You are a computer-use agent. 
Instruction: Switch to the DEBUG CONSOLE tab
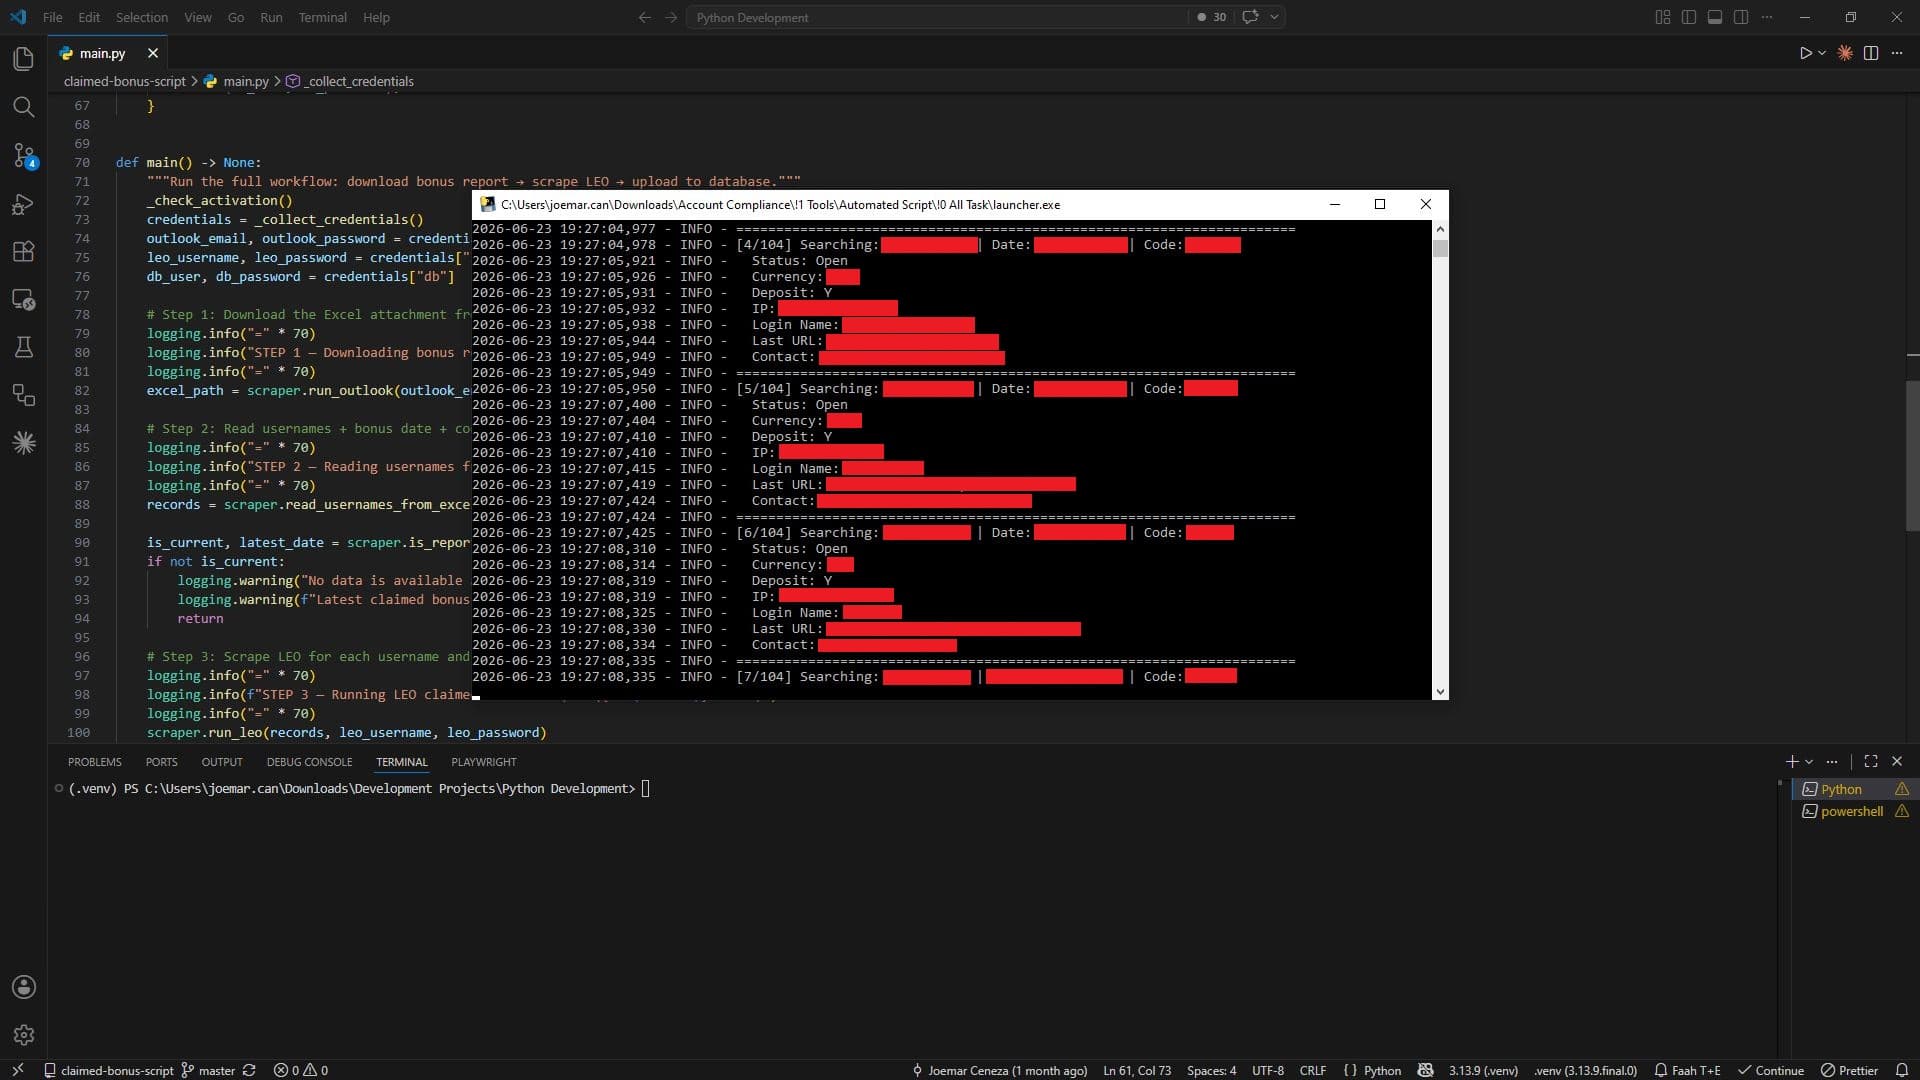(309, 762)
